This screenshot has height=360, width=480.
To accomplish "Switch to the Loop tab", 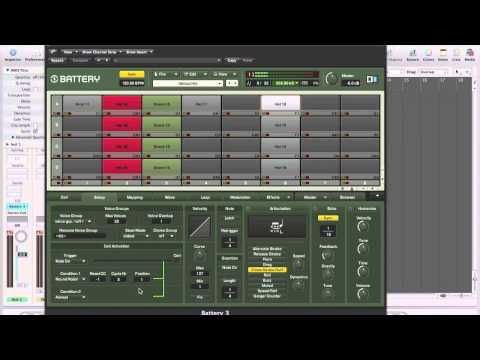I will point(205,197).
